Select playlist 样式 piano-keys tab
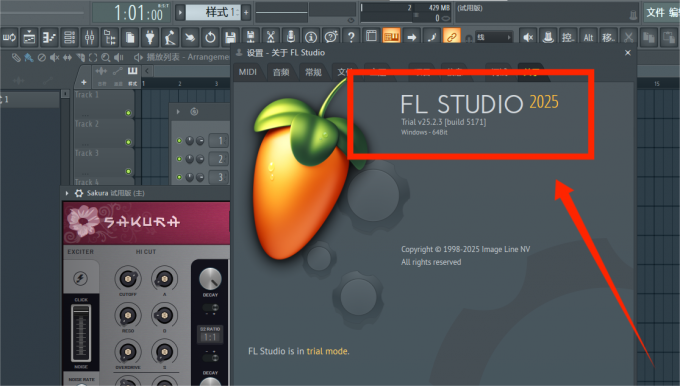Viewport: 680px width, 386px height. pyautogui.click(x=133, y=76)
